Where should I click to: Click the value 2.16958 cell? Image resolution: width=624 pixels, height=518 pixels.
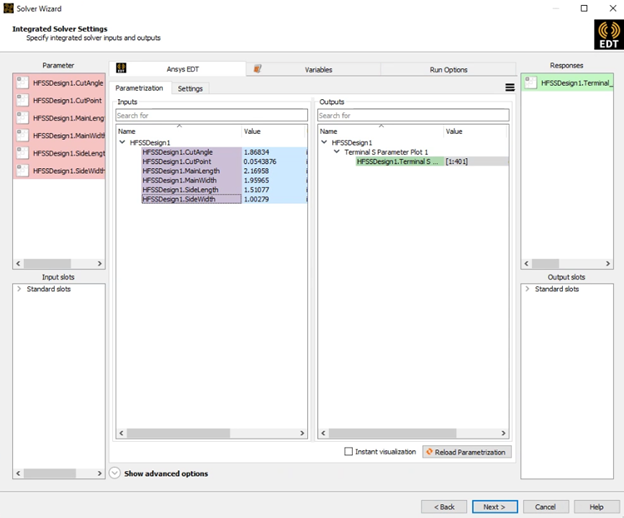[274, 171]
